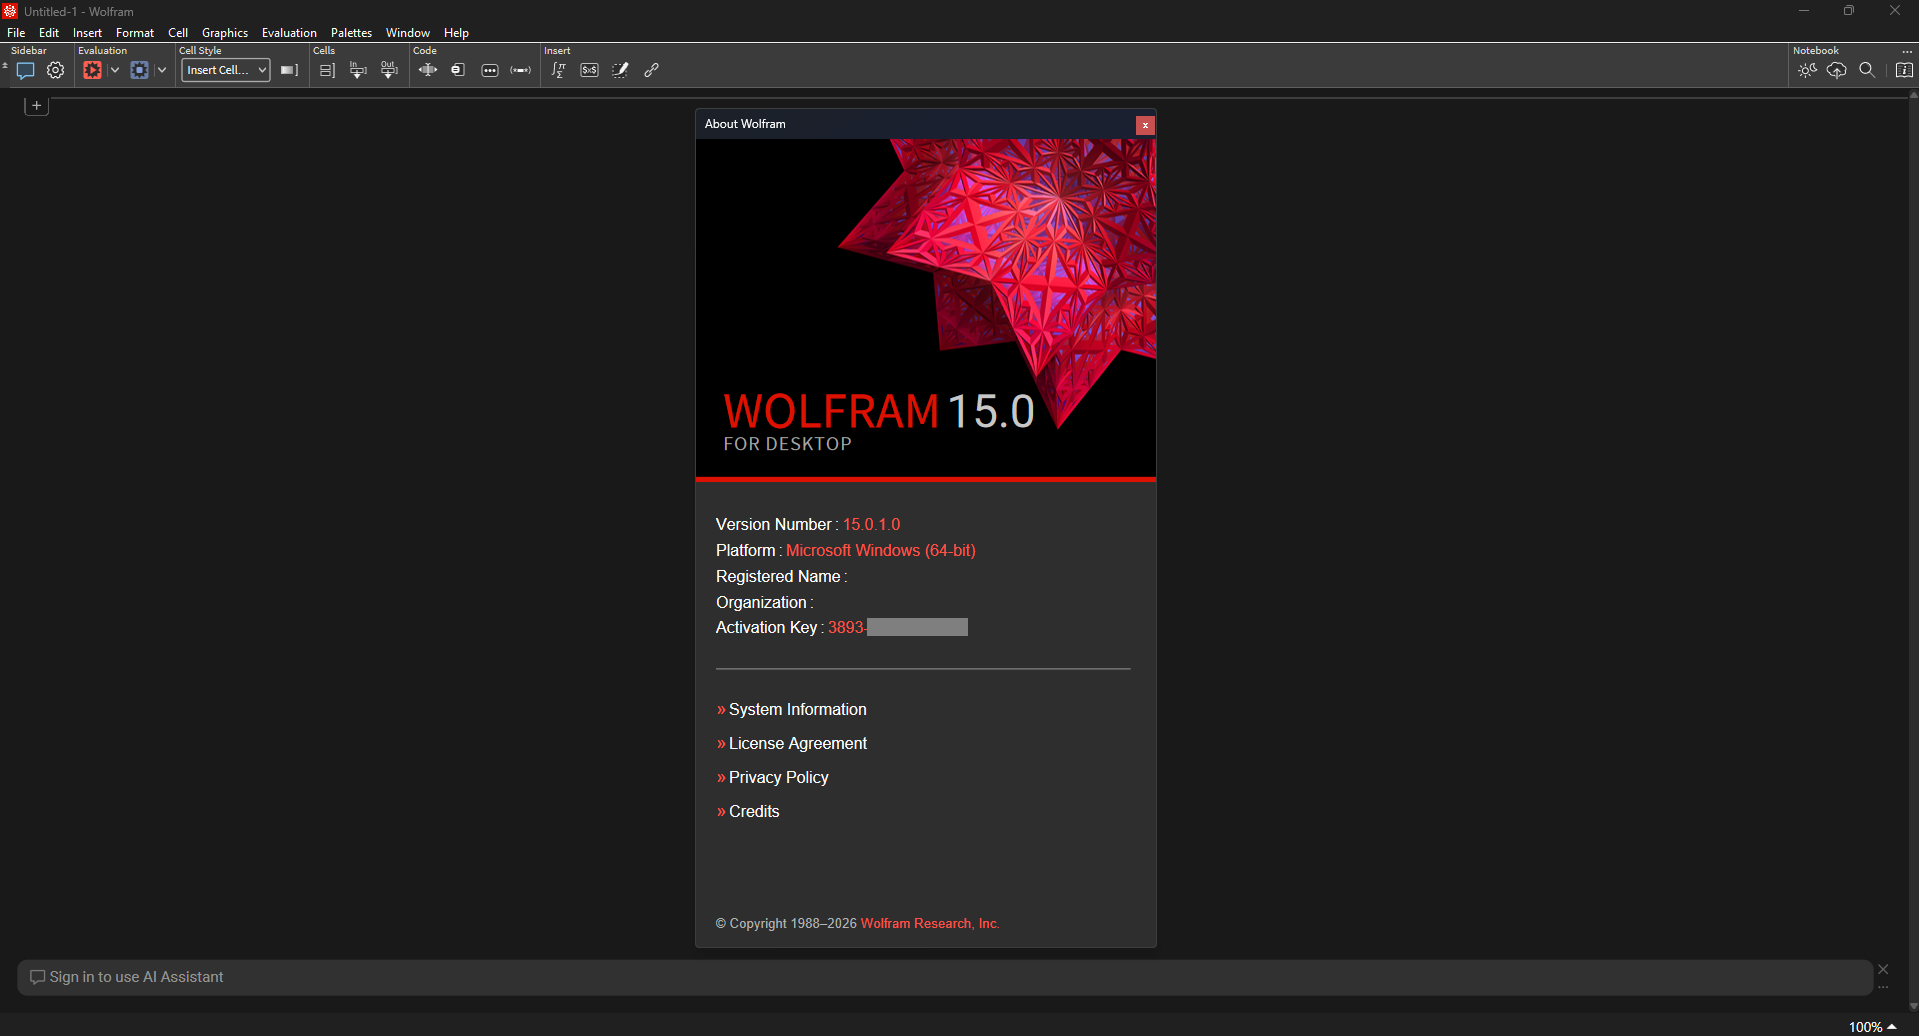Click the insert output cell icon
This screenshot has height=1036, width=1919.
click(x=389, y=70)
